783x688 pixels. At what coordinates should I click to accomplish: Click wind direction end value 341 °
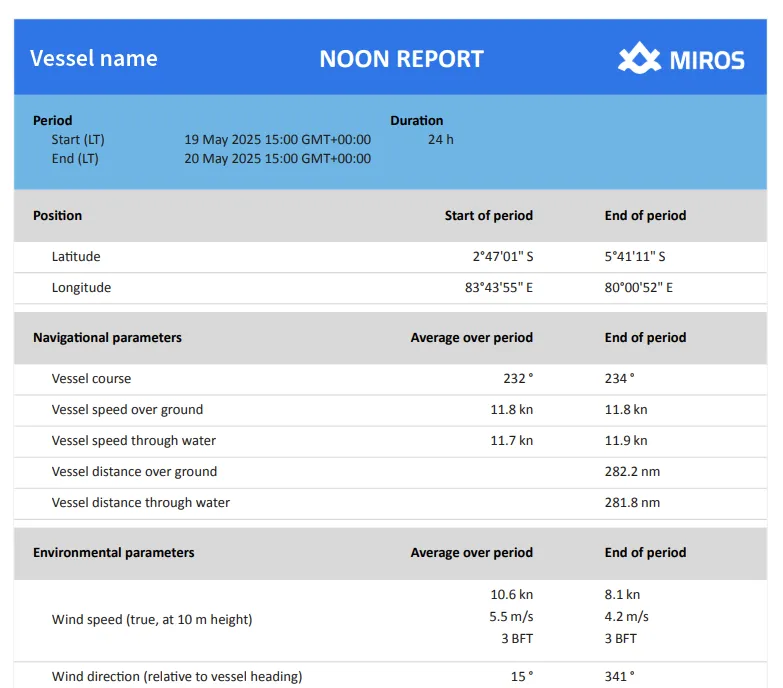pyautogui.click(x=620, y=677)
